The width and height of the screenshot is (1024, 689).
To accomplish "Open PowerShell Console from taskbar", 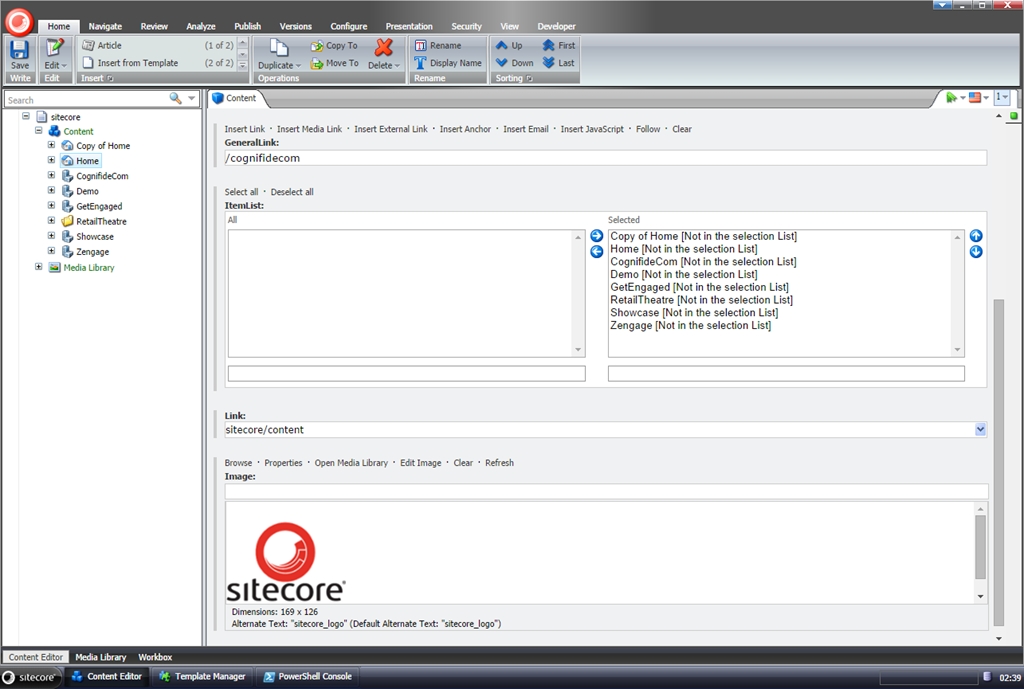I will 307,677.
